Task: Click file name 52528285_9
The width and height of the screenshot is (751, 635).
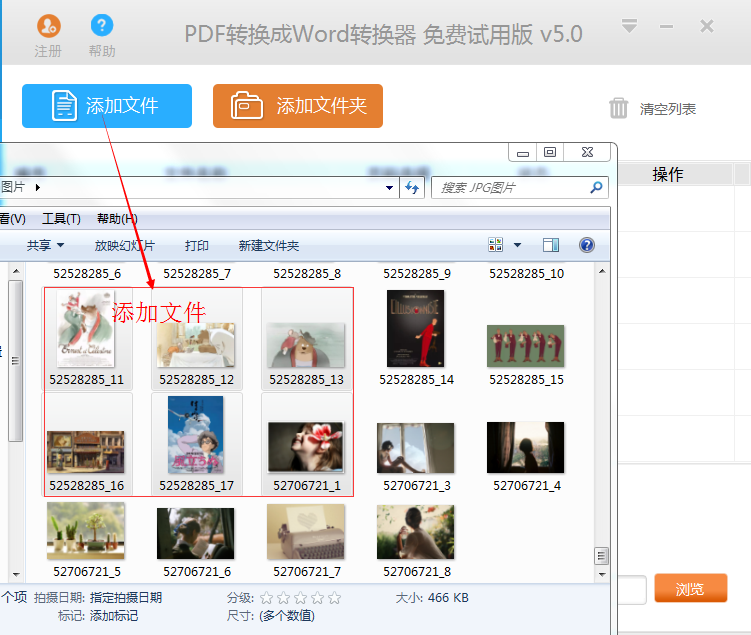Action: click(417, 274)
